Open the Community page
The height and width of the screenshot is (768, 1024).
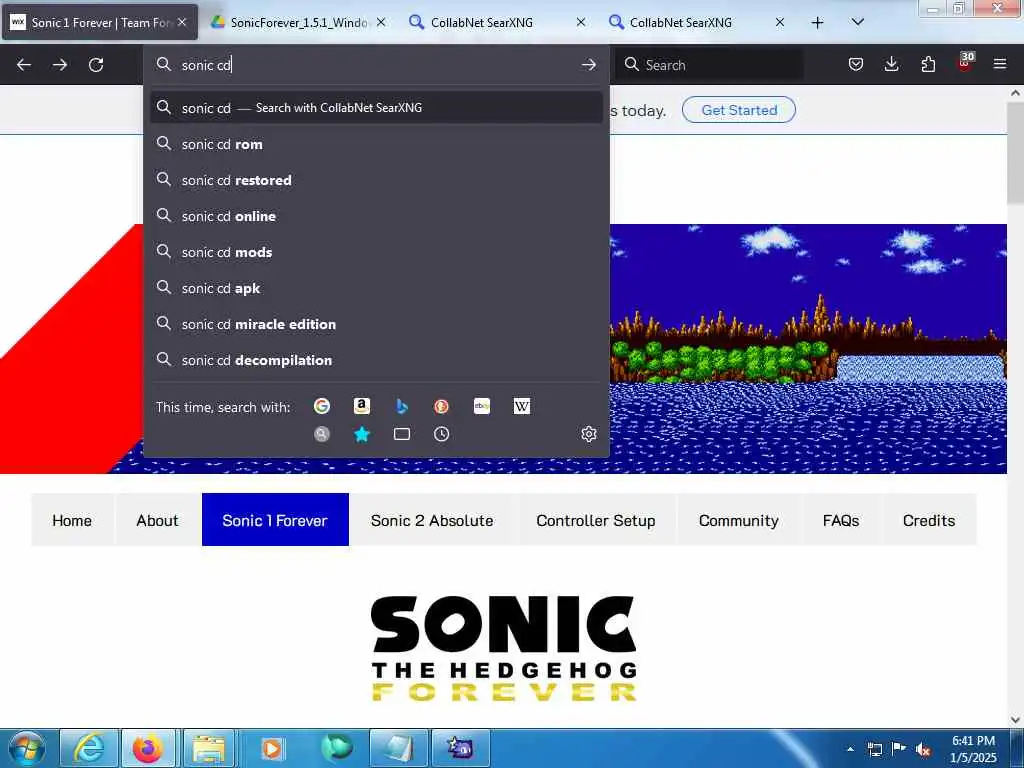click(x=739, y=520)
